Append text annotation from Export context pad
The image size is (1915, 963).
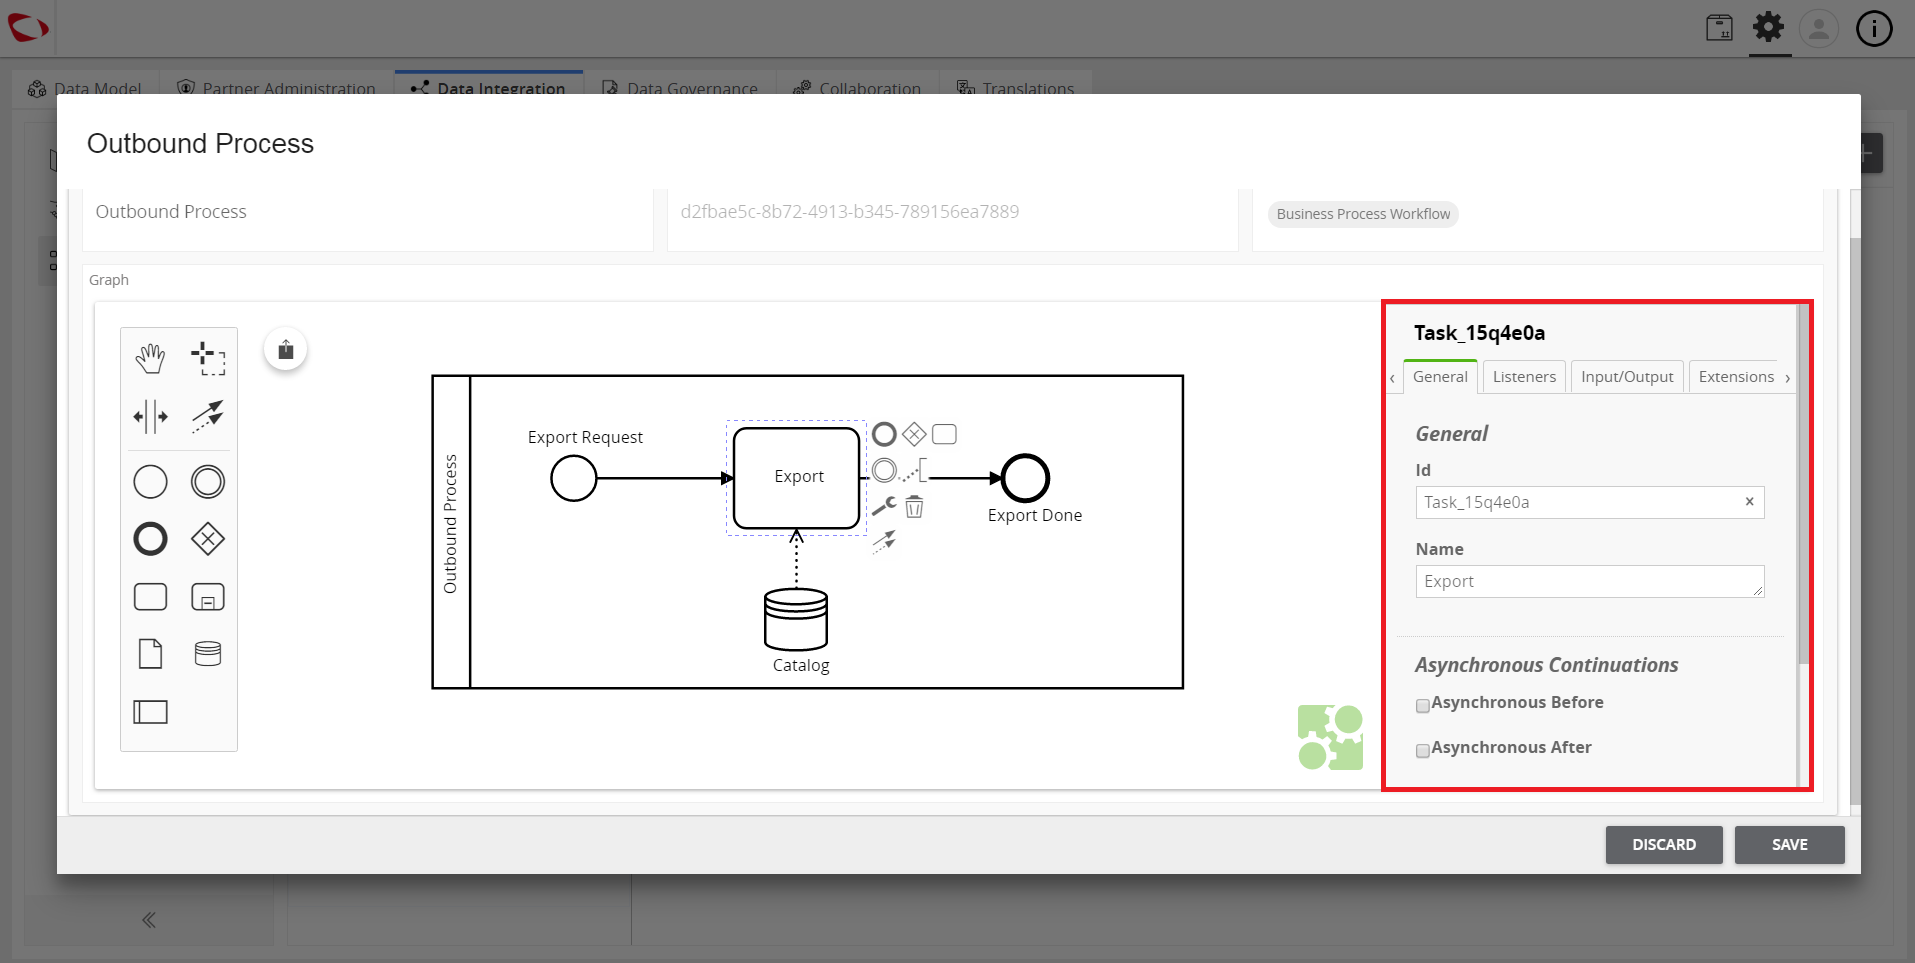click(x=914, y=470)
